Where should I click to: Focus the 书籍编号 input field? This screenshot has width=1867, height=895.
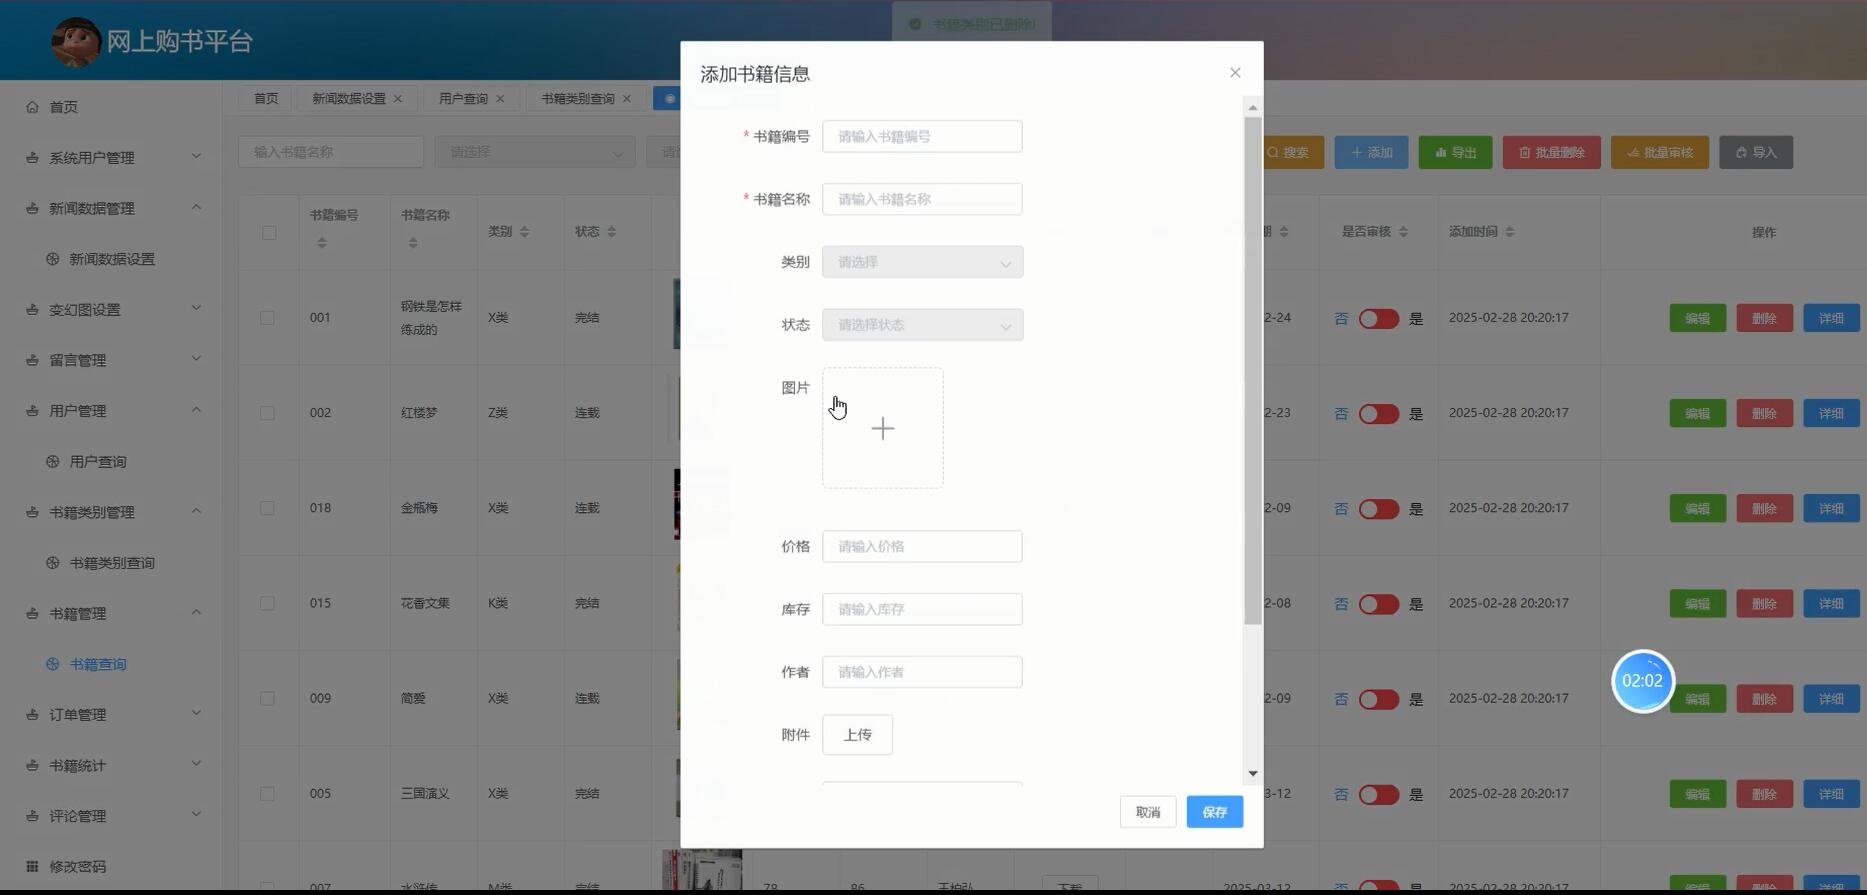922,137
